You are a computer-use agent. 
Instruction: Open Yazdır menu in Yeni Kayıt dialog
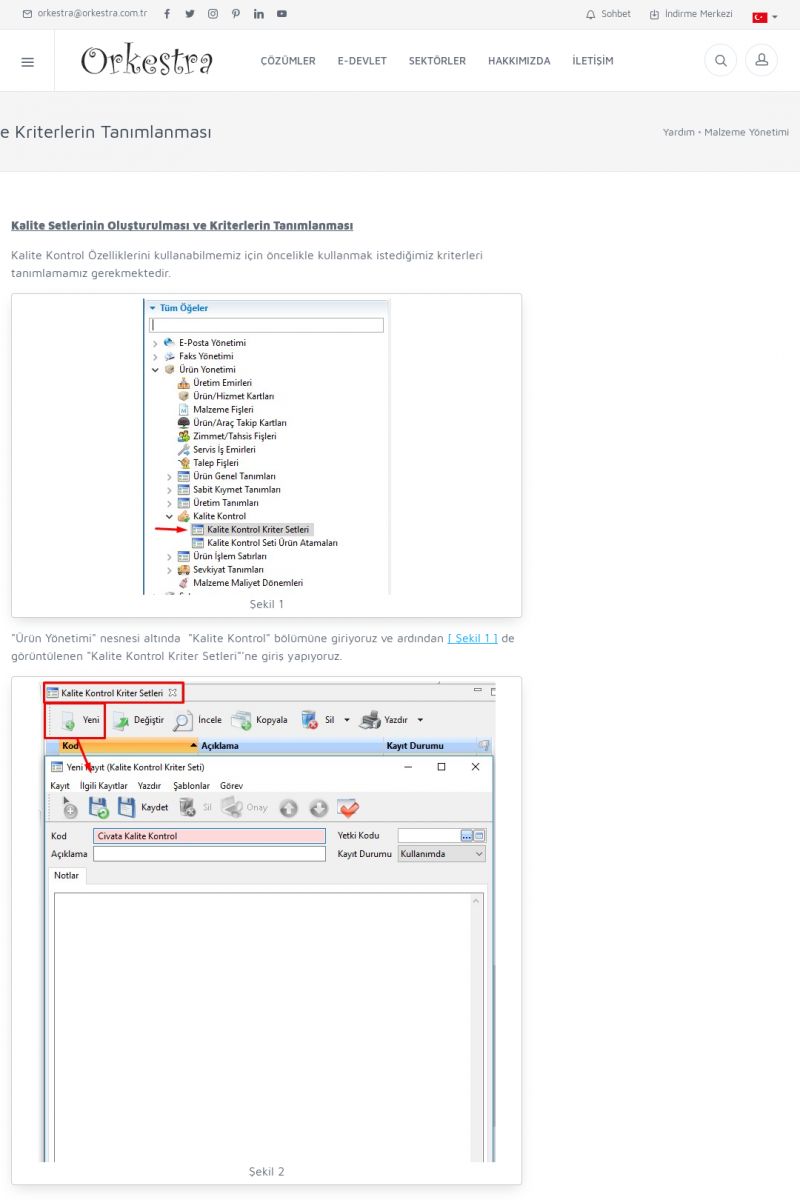pyautogui.click(x=150, y=786)
